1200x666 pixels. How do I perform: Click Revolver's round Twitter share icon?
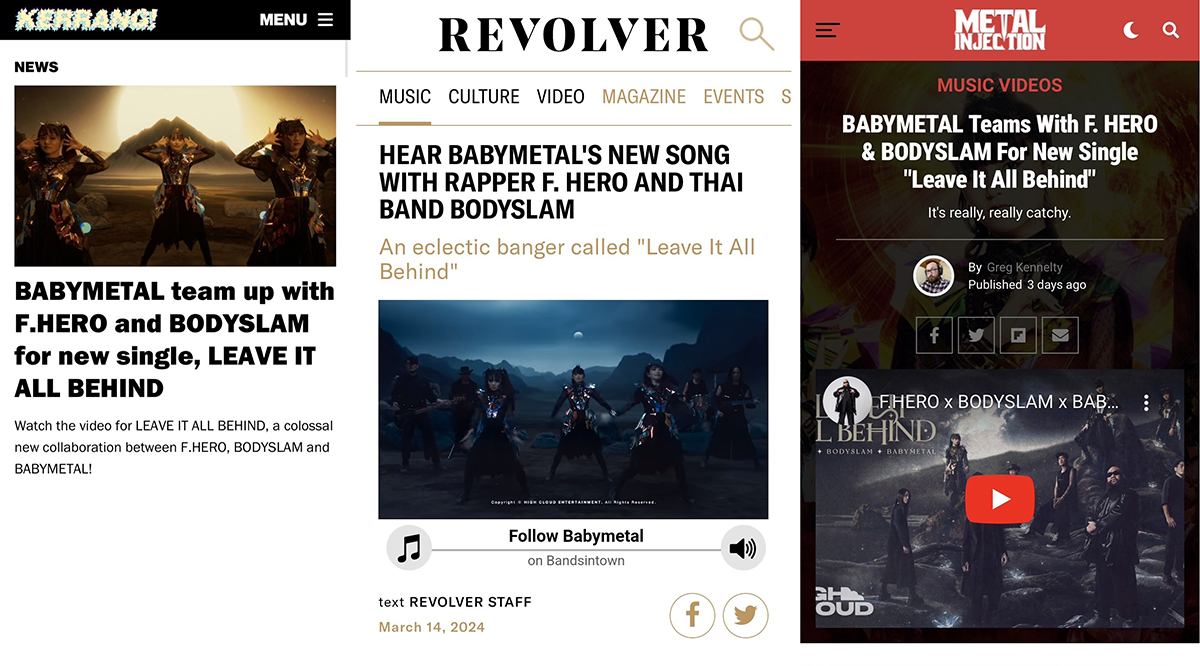click(745, 615)
